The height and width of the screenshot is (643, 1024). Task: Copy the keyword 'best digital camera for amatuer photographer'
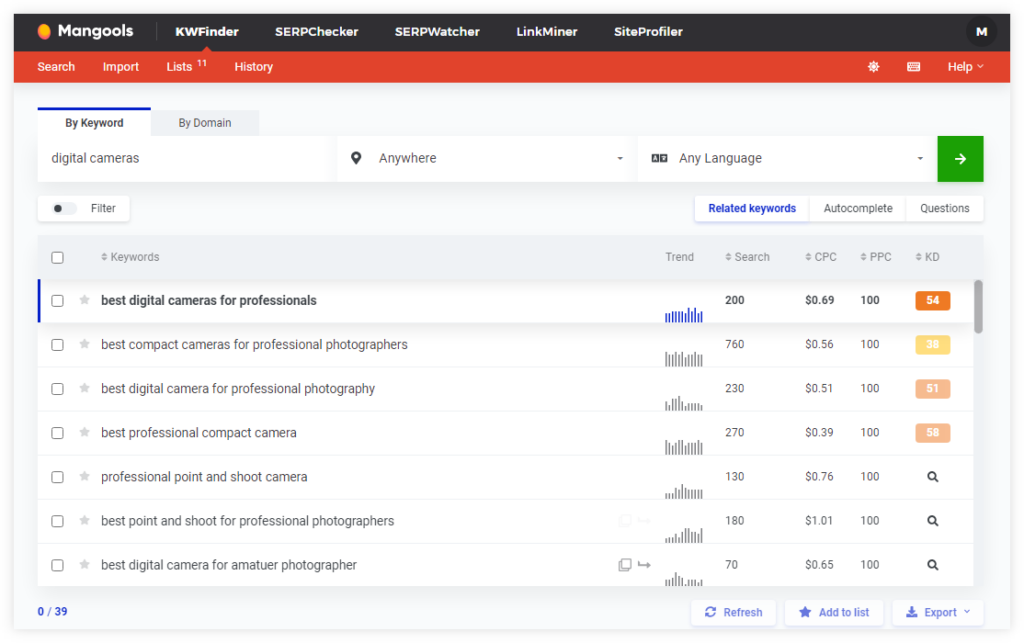624,564
